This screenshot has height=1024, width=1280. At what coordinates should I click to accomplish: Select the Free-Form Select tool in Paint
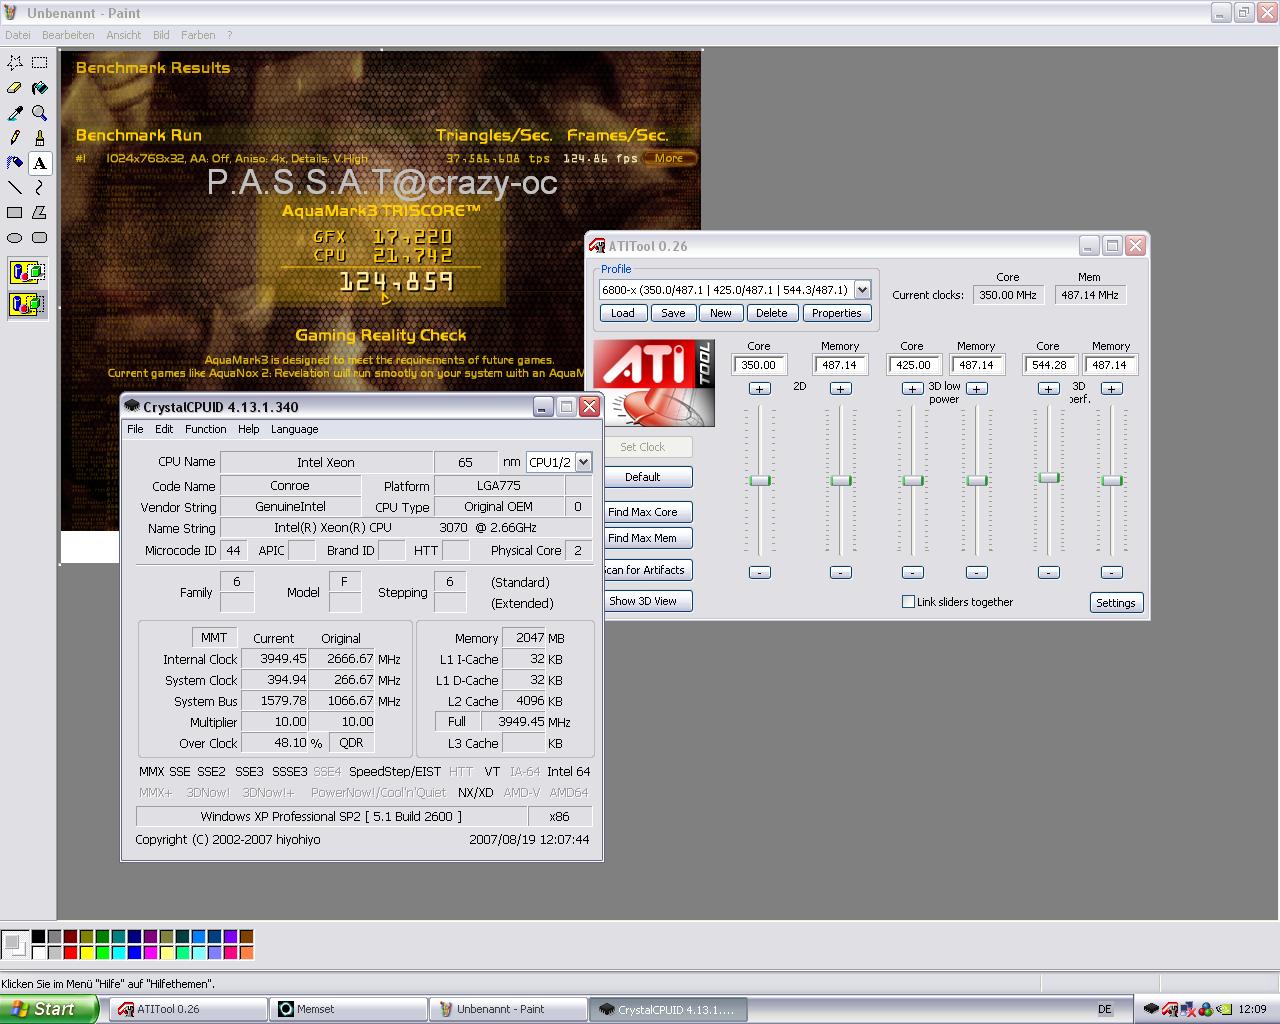click(15, 63)
